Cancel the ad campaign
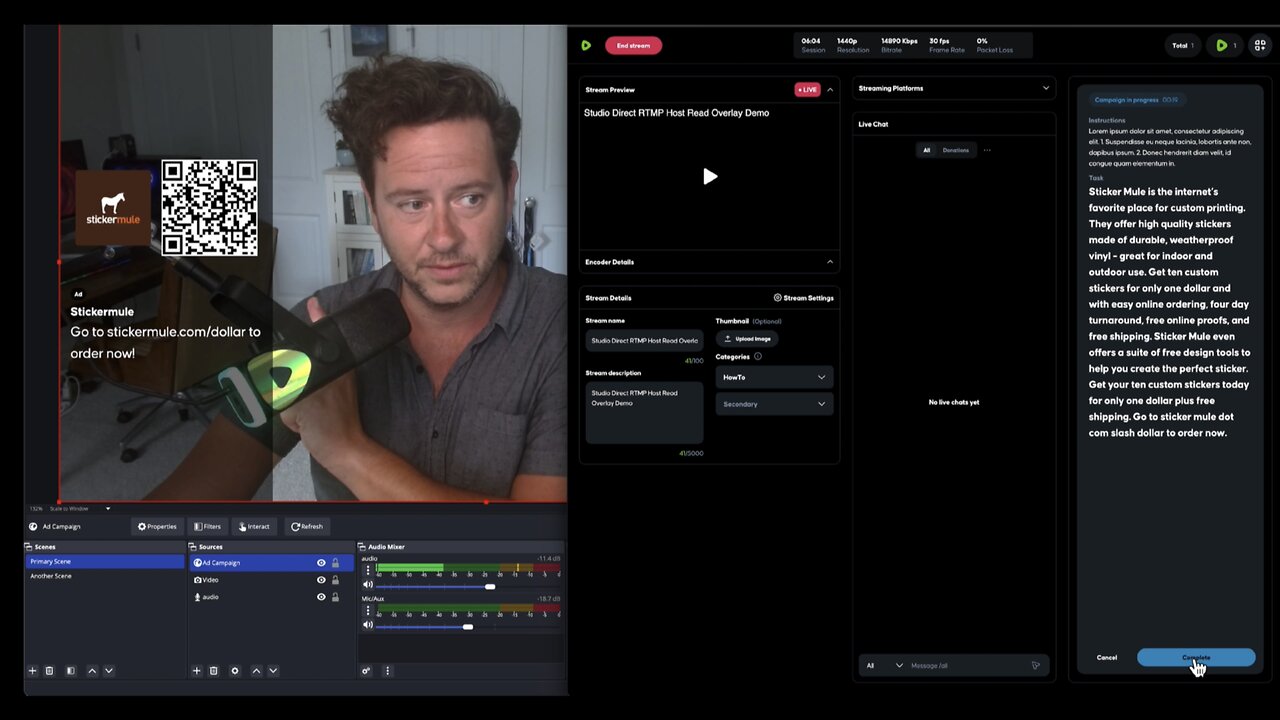 (1107, 657)
